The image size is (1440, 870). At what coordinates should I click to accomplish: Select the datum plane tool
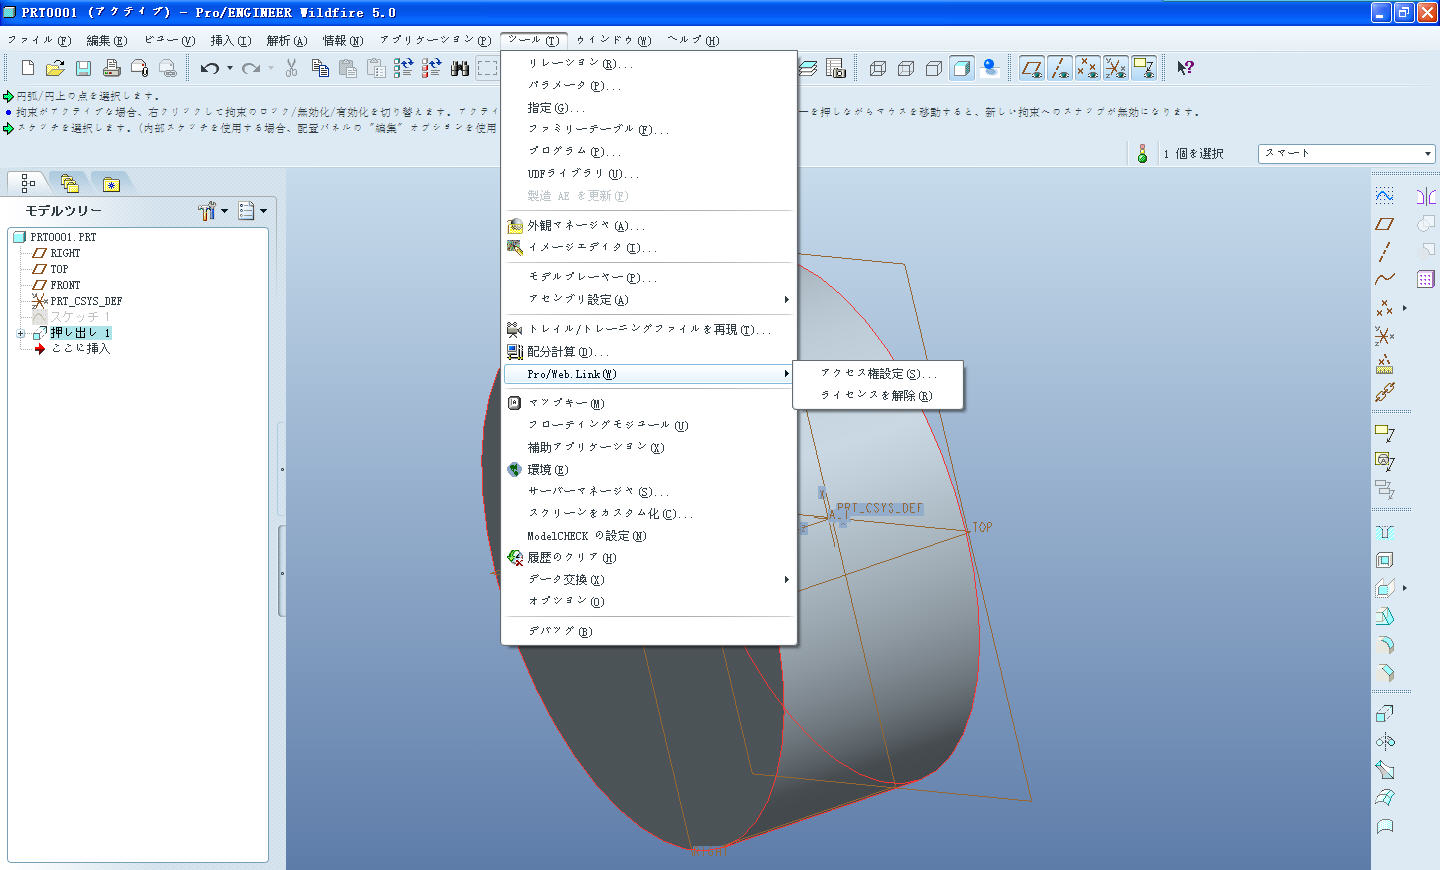coord(1385,224)
